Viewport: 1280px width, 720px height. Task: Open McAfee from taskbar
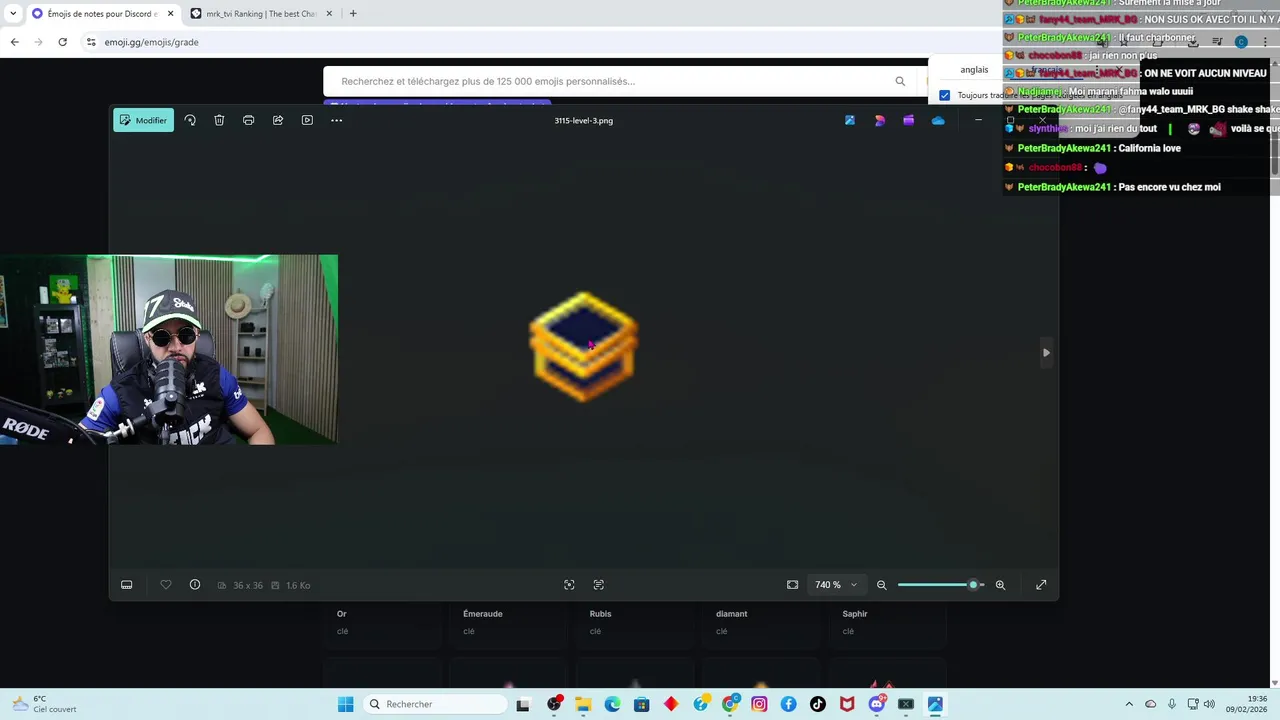click(848, 704)
